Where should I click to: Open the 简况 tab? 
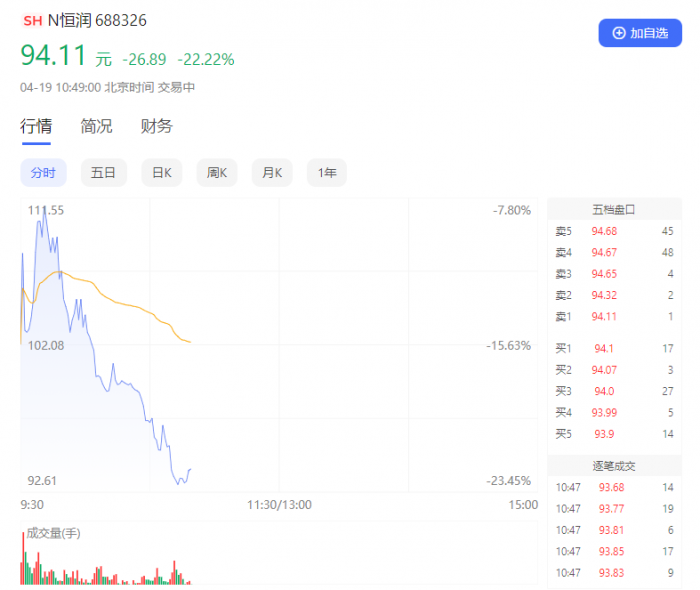point(96,126)
